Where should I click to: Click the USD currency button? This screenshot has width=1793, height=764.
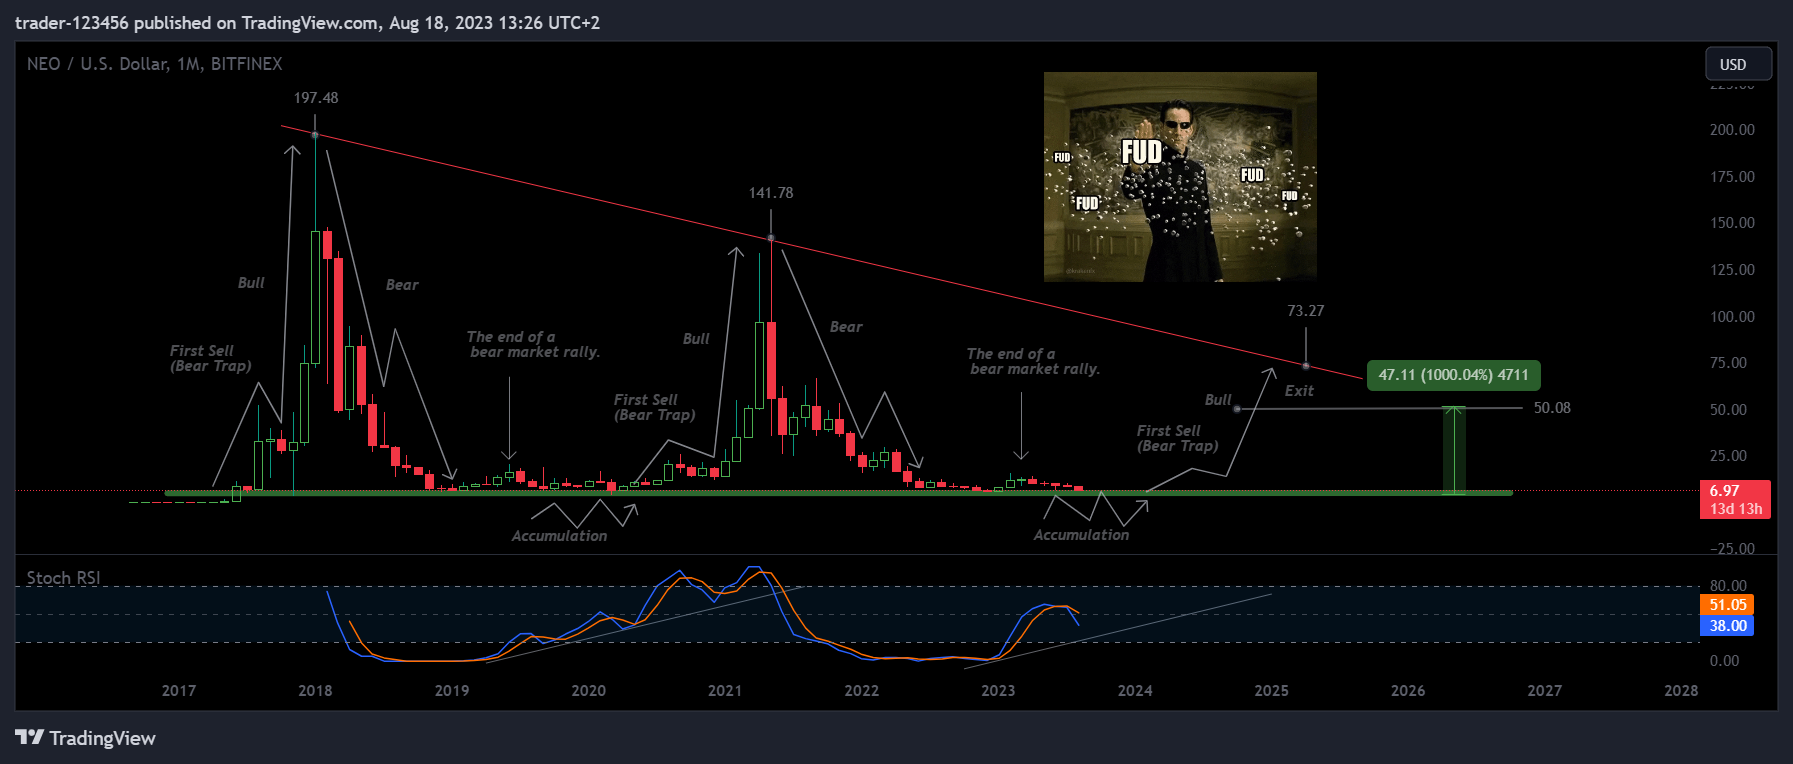[x=1738, y=64]
